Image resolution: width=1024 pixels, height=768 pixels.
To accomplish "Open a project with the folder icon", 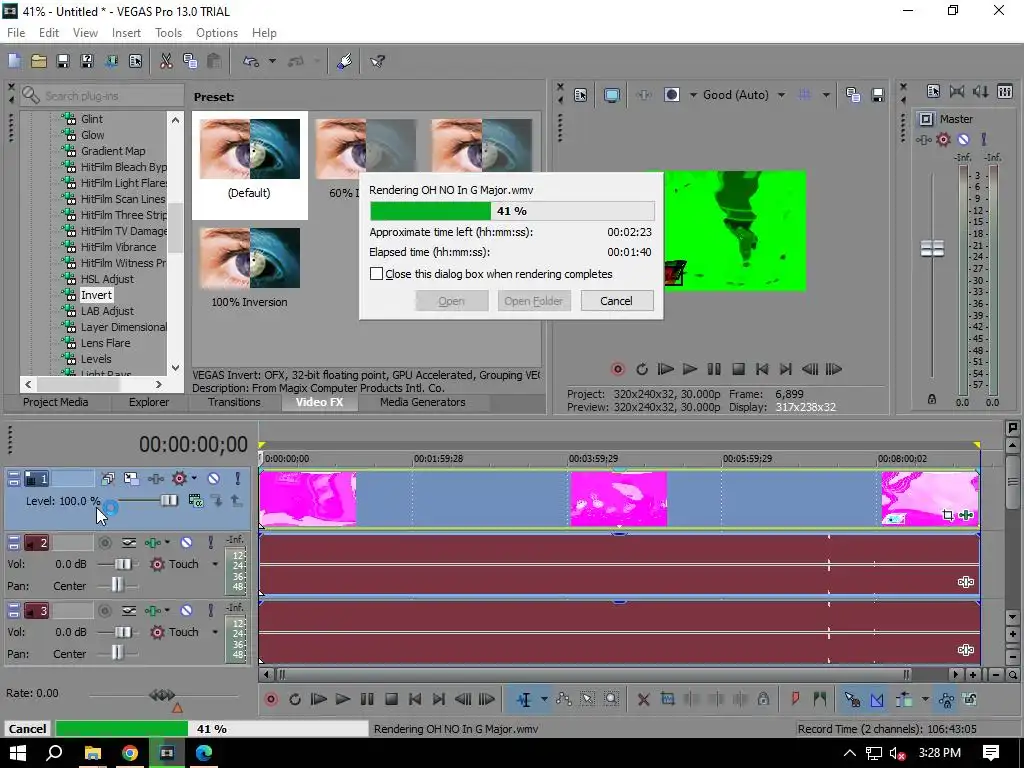I will coord(39,61).
